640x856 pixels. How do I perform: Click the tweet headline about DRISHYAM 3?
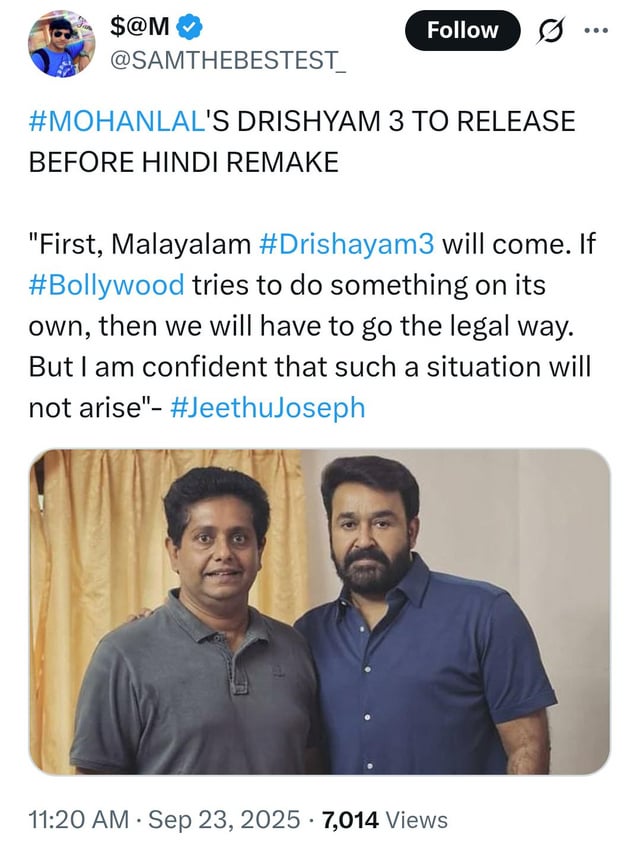coord(302,141)
